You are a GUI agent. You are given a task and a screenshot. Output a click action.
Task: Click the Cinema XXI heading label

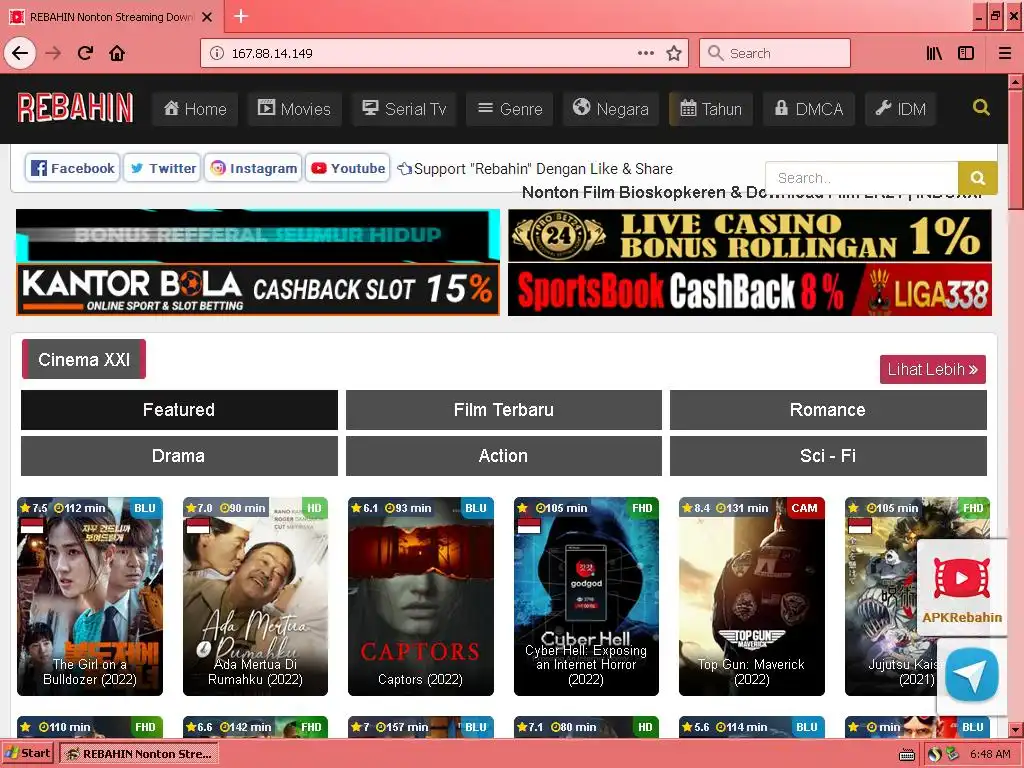pos(84,359)
